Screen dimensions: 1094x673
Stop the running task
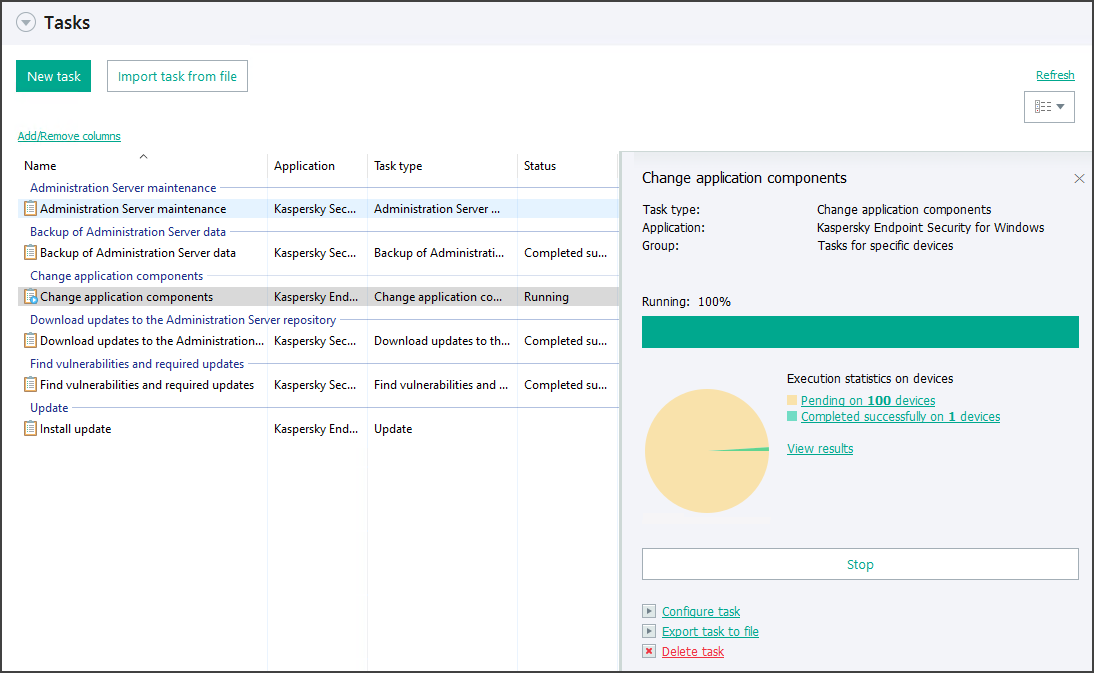pos(860,564)
